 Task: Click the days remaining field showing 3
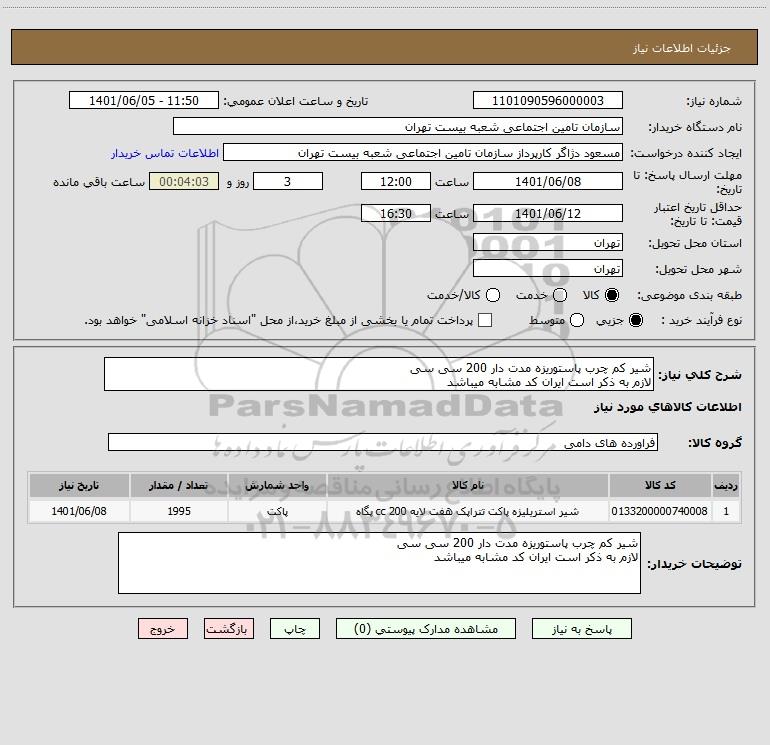(288, 181)
